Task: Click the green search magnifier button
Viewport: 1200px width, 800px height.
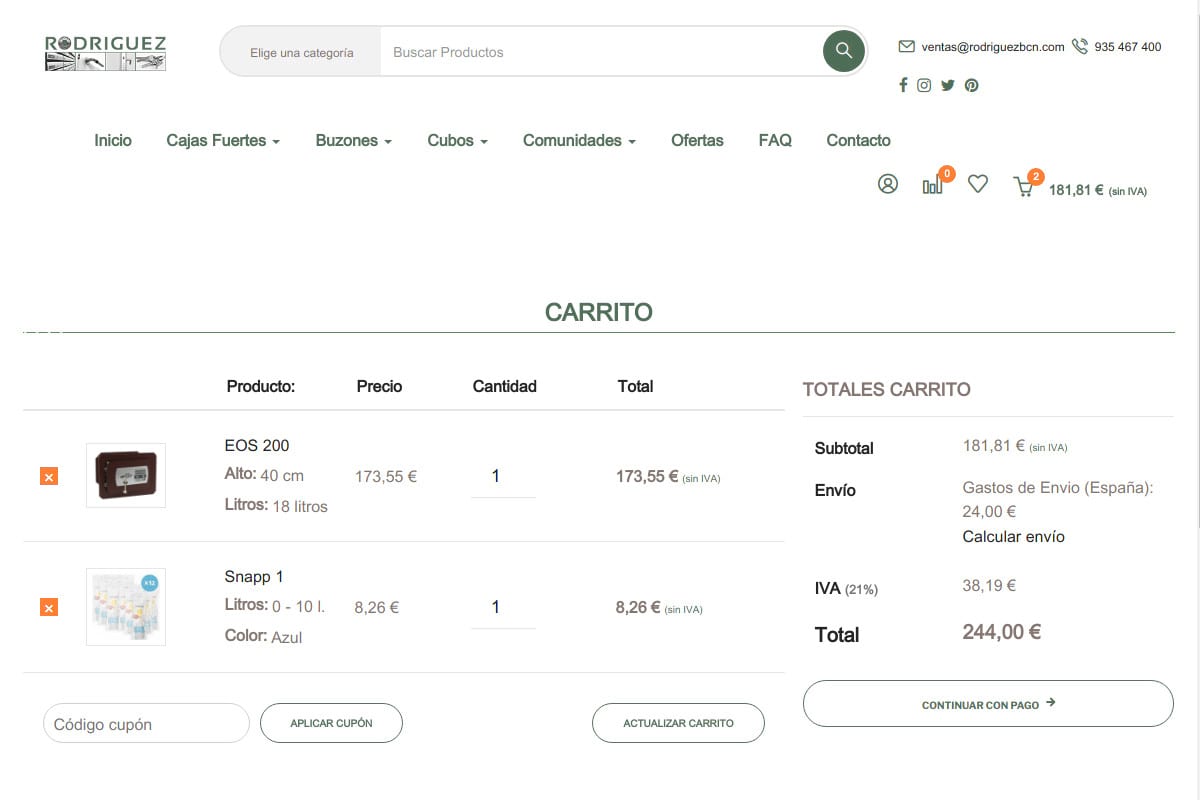Action: [x=844, y=51]
